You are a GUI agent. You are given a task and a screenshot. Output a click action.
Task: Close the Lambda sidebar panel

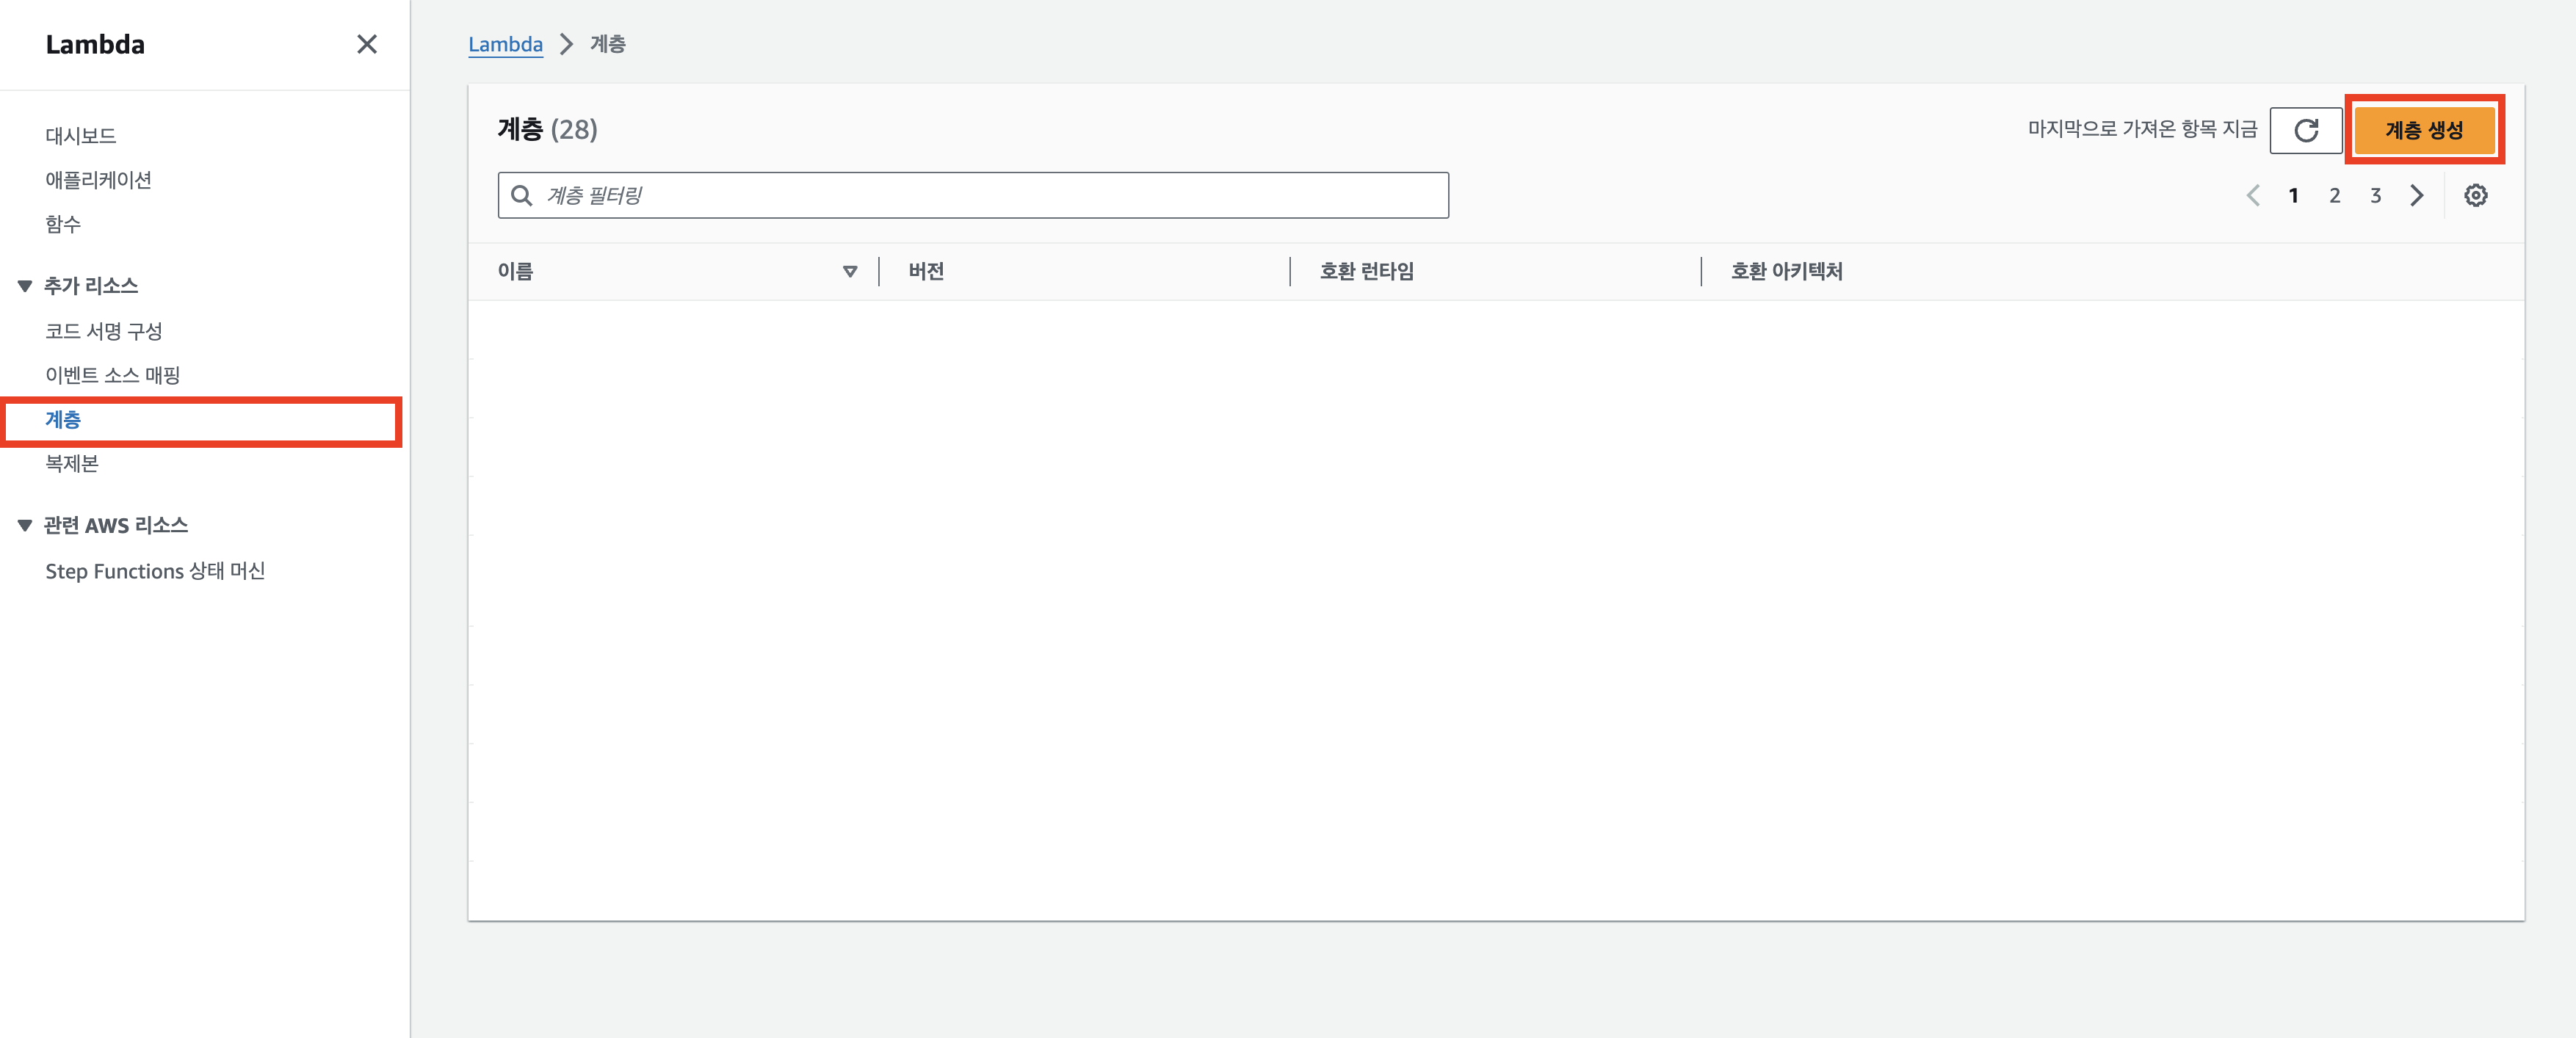[x=367, y=44]
